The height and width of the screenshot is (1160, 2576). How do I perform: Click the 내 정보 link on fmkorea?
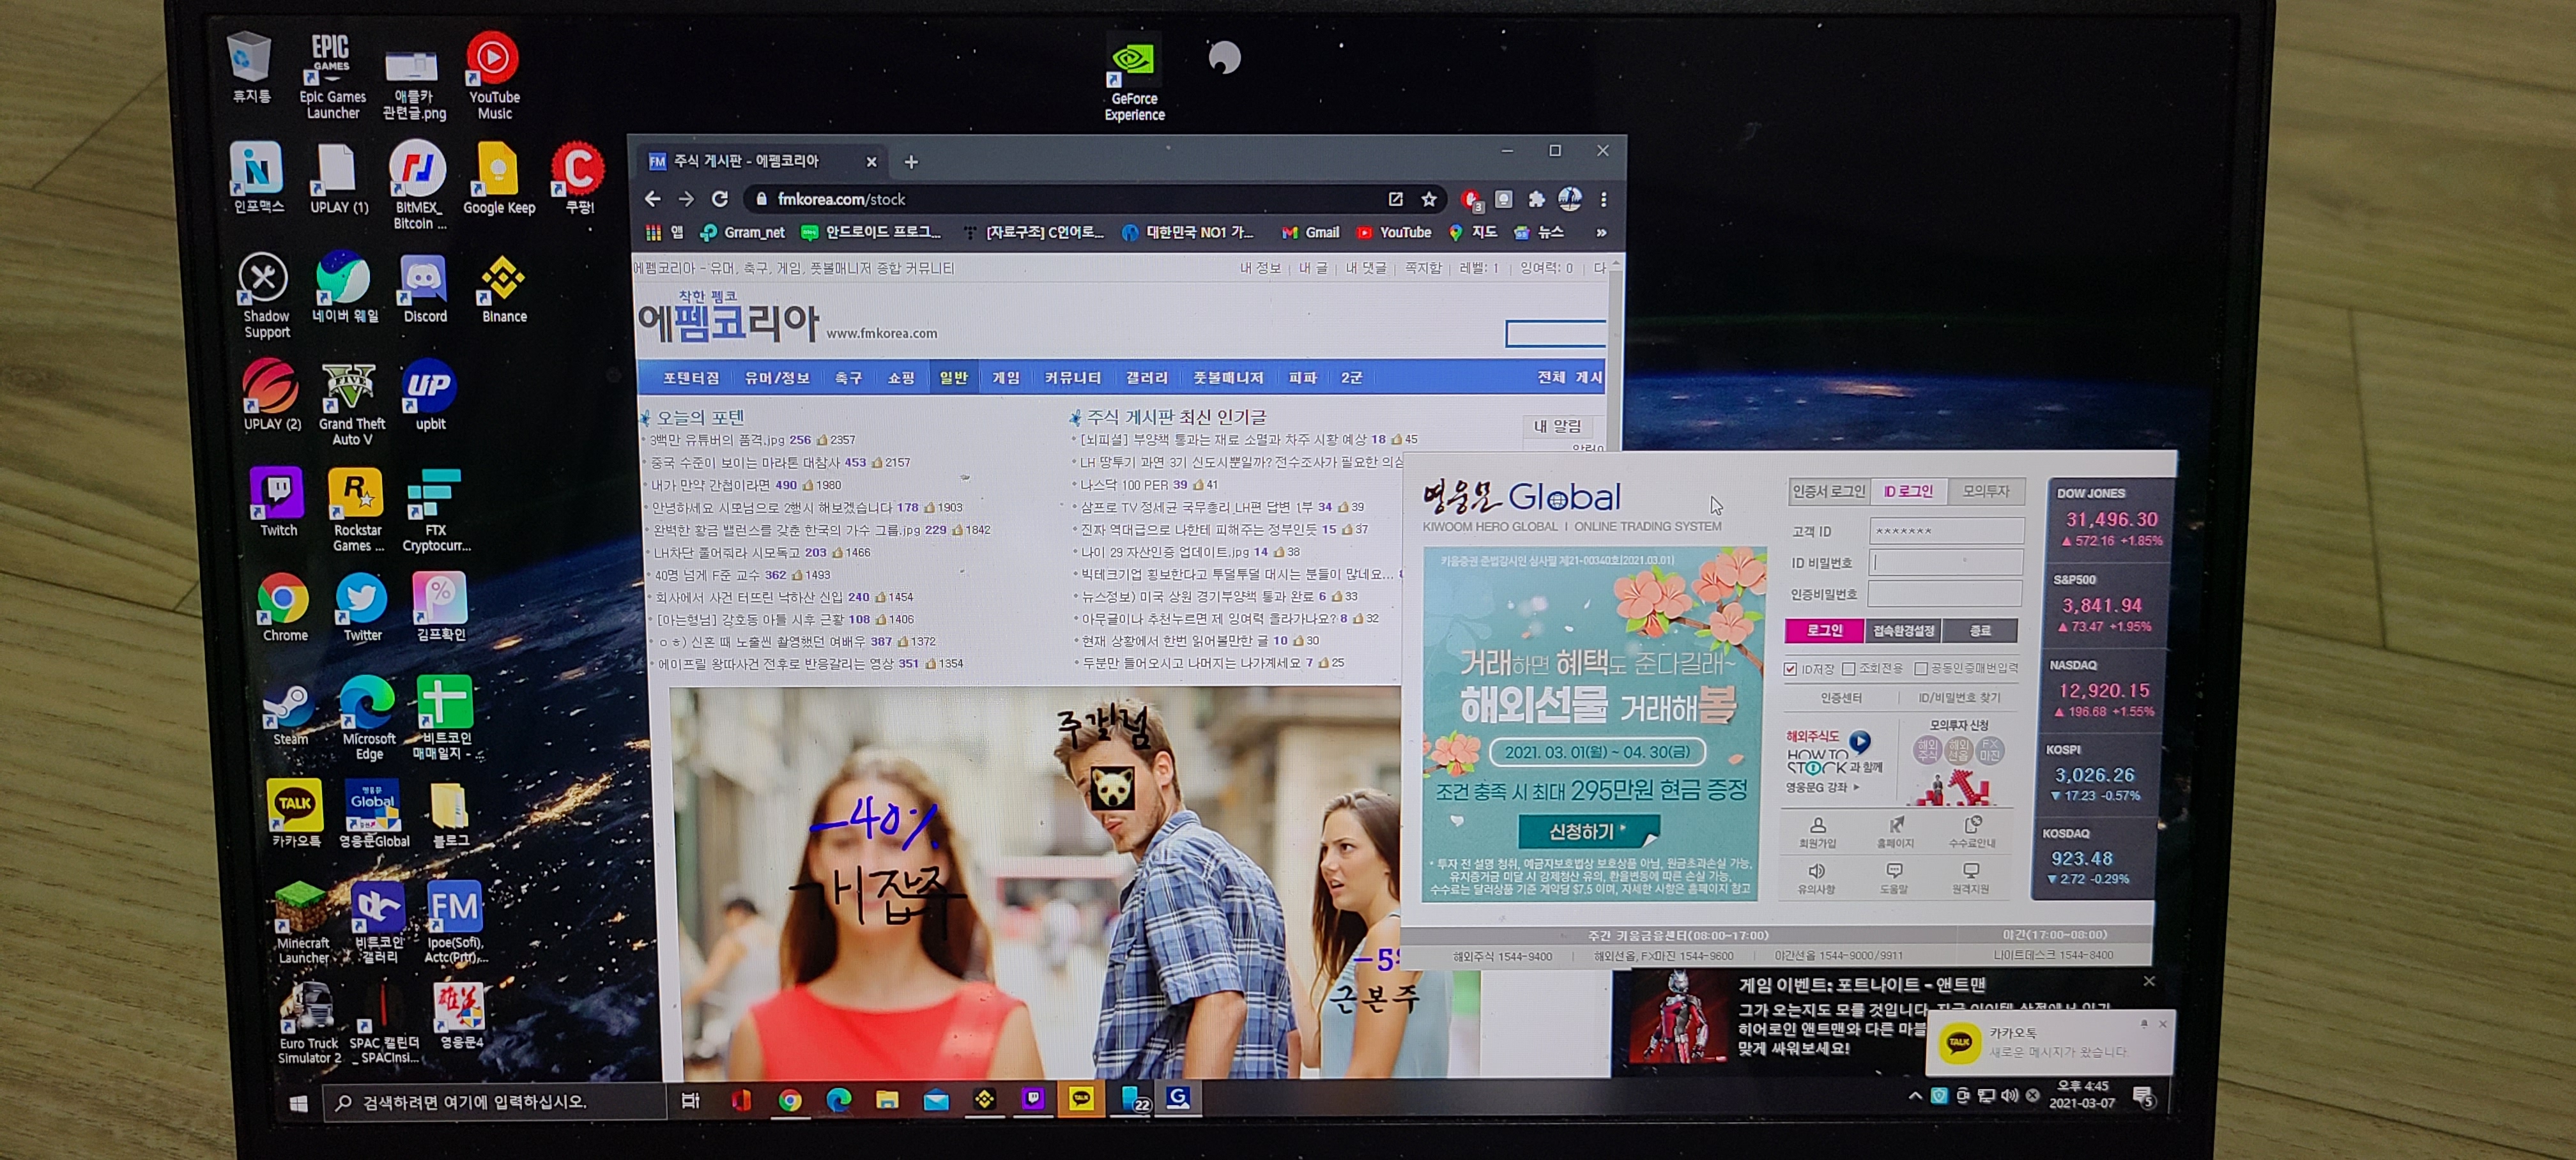coord(1260,268)
